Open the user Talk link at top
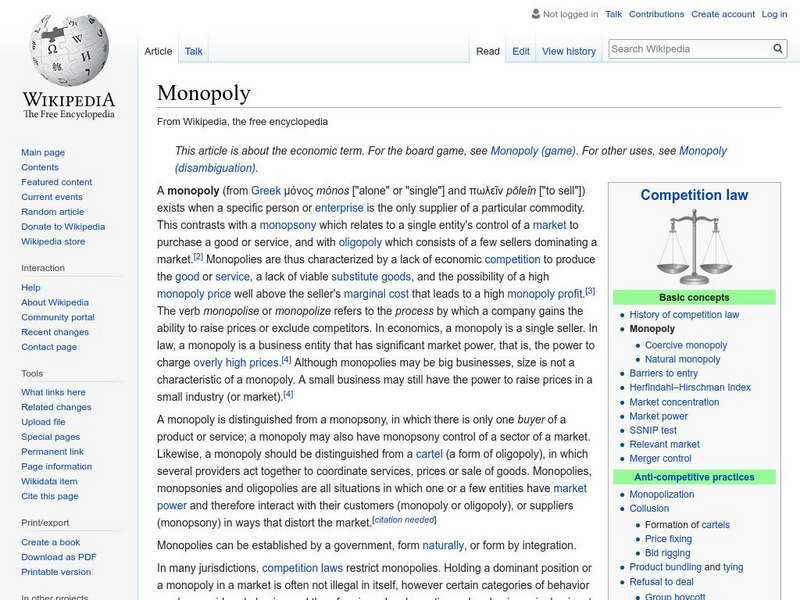The image size is (800, 600). 613,14
